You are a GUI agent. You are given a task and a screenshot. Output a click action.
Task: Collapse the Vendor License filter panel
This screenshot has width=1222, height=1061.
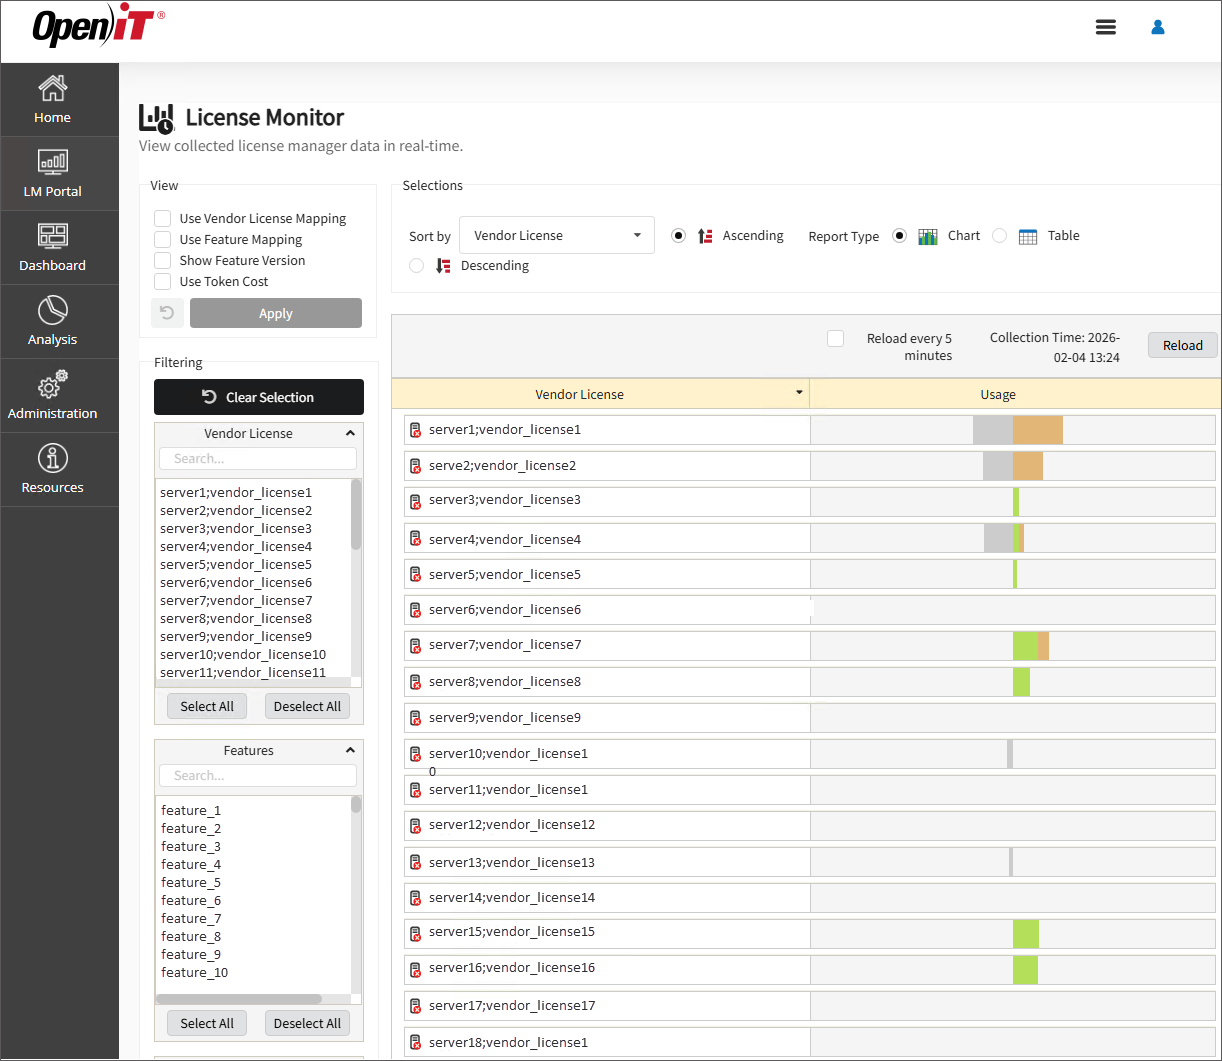(350, 434)
